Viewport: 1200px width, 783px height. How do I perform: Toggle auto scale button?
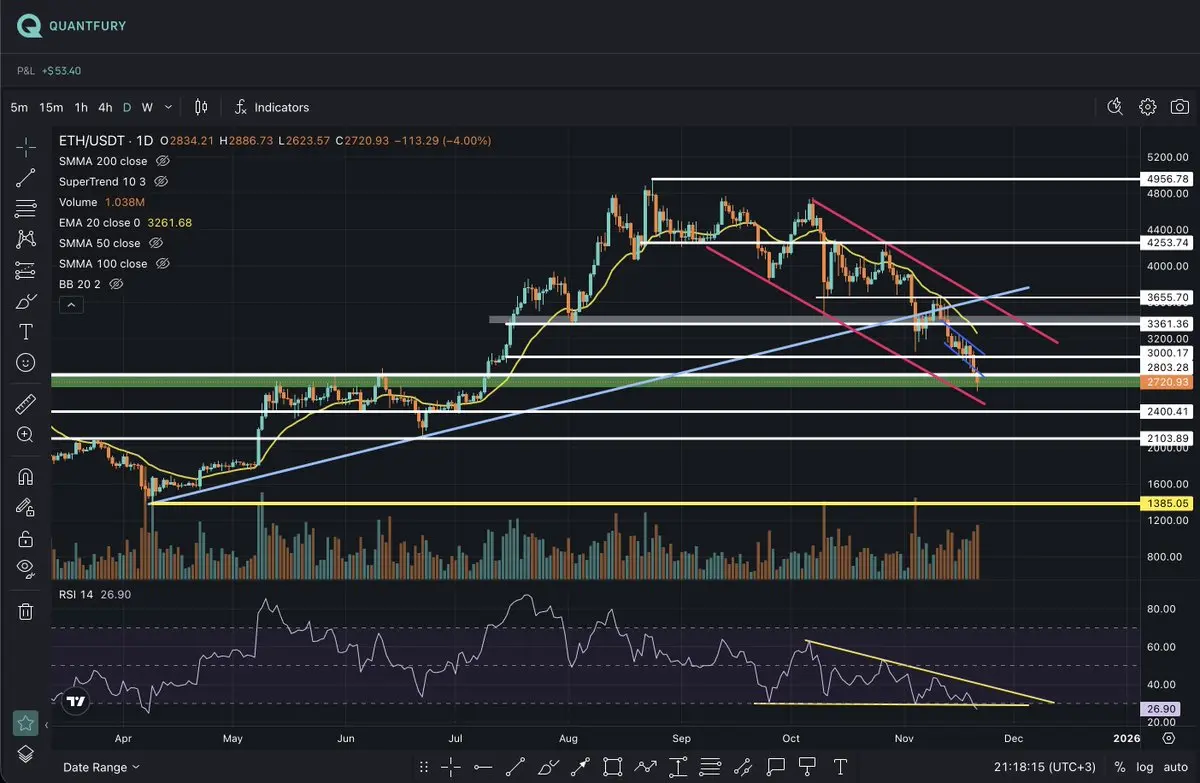1176,767
